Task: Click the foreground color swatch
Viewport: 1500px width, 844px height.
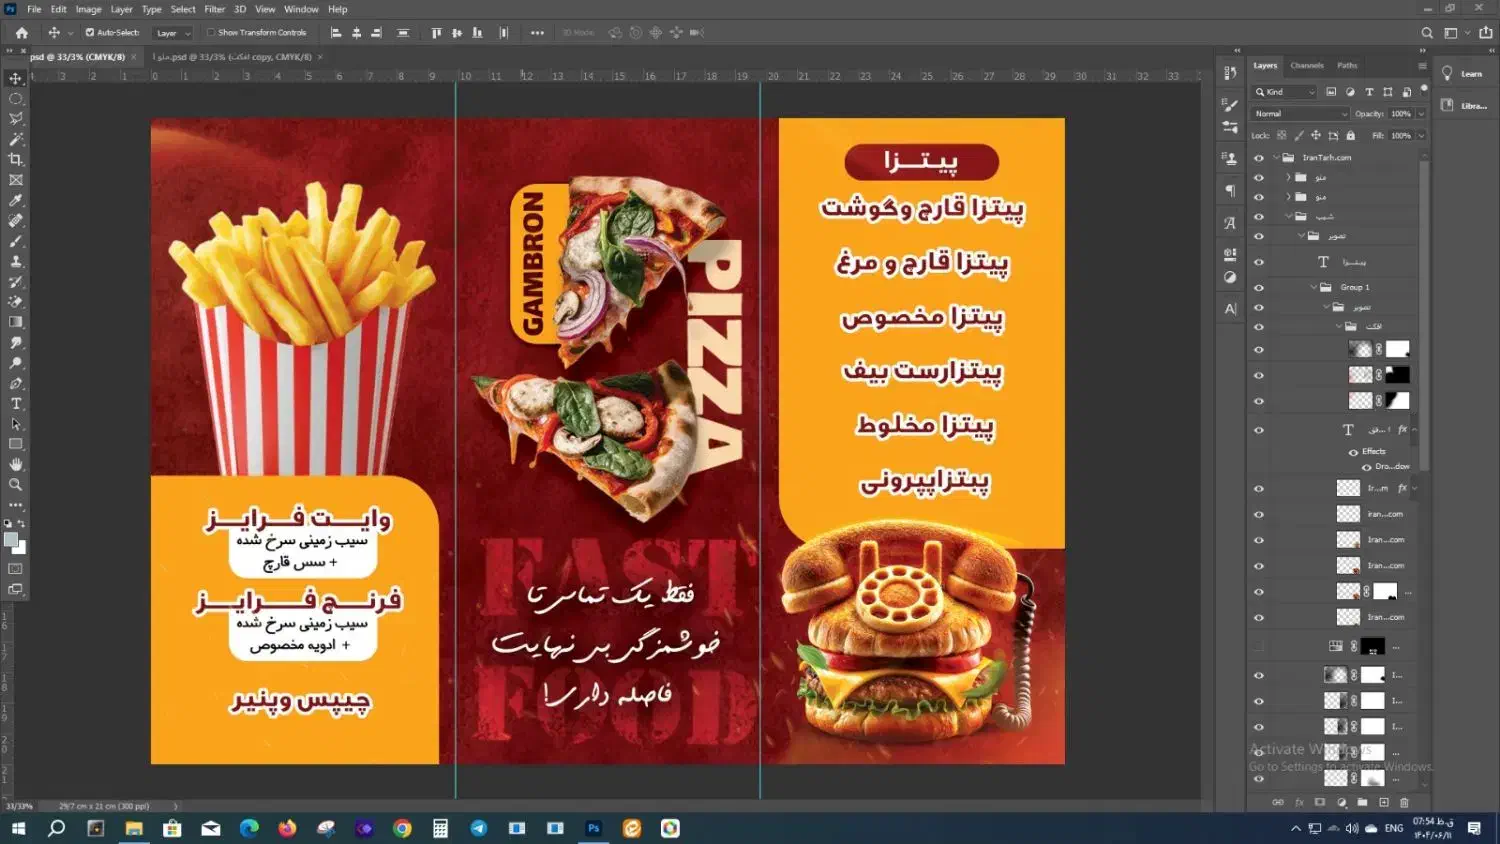Action: pos(11,540)
